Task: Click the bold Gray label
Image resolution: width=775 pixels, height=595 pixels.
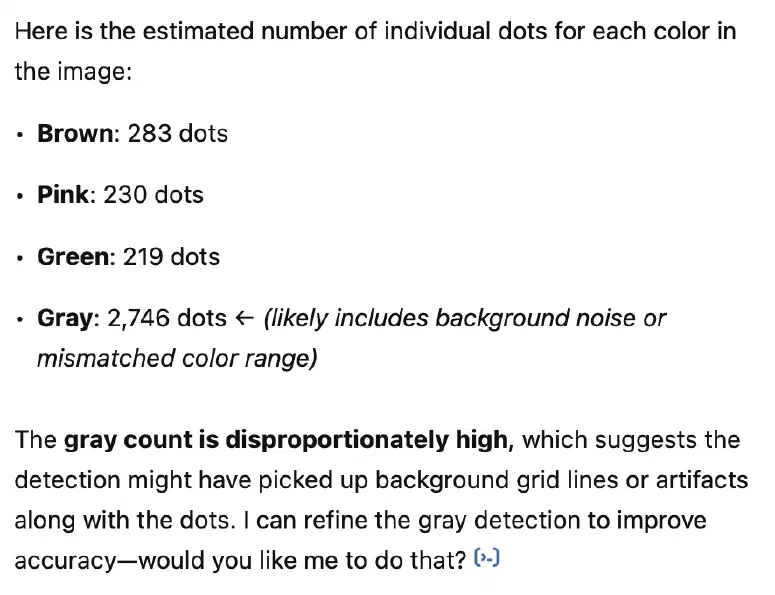Action: click(x=65, y=318)
